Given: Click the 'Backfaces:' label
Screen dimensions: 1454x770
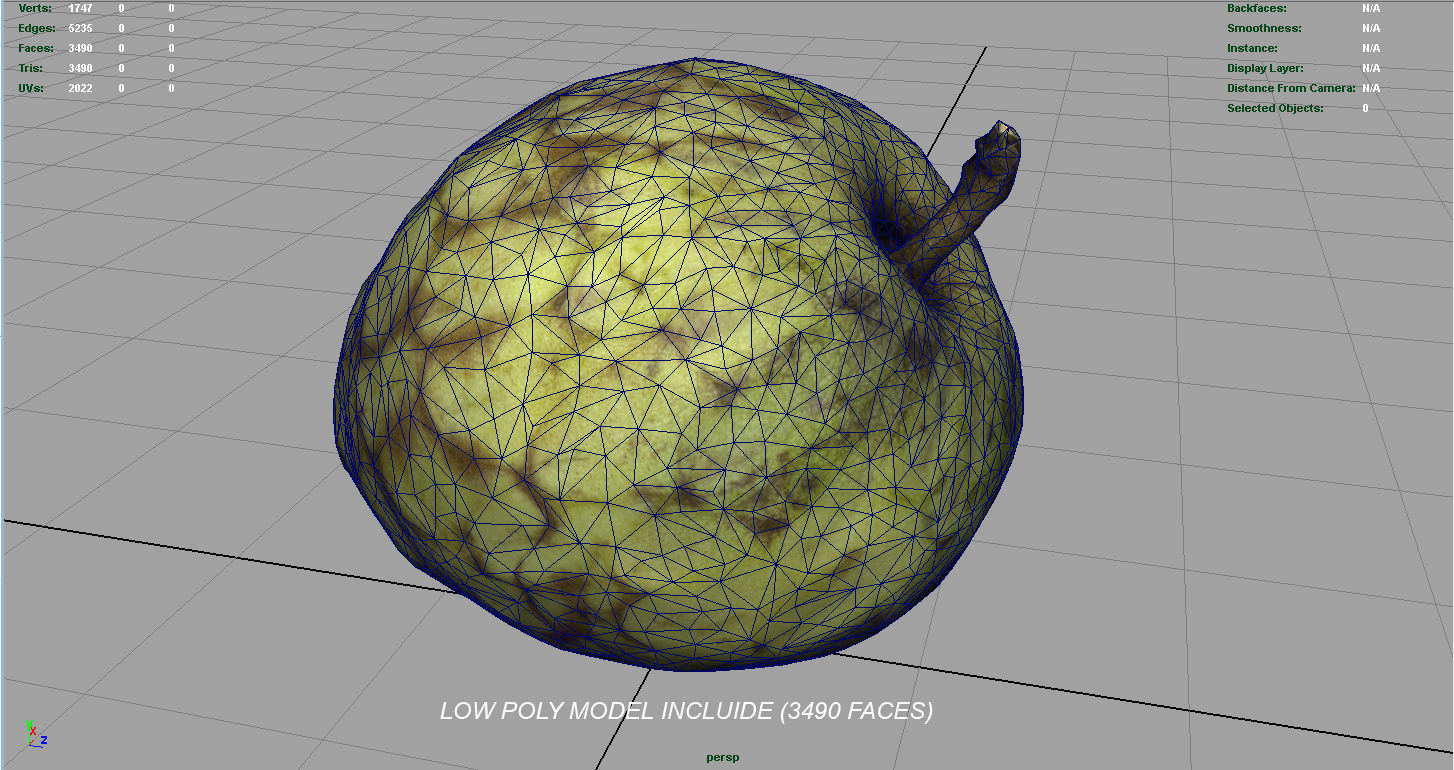Looking at the screenshot, I should [x=1257, y=8].
